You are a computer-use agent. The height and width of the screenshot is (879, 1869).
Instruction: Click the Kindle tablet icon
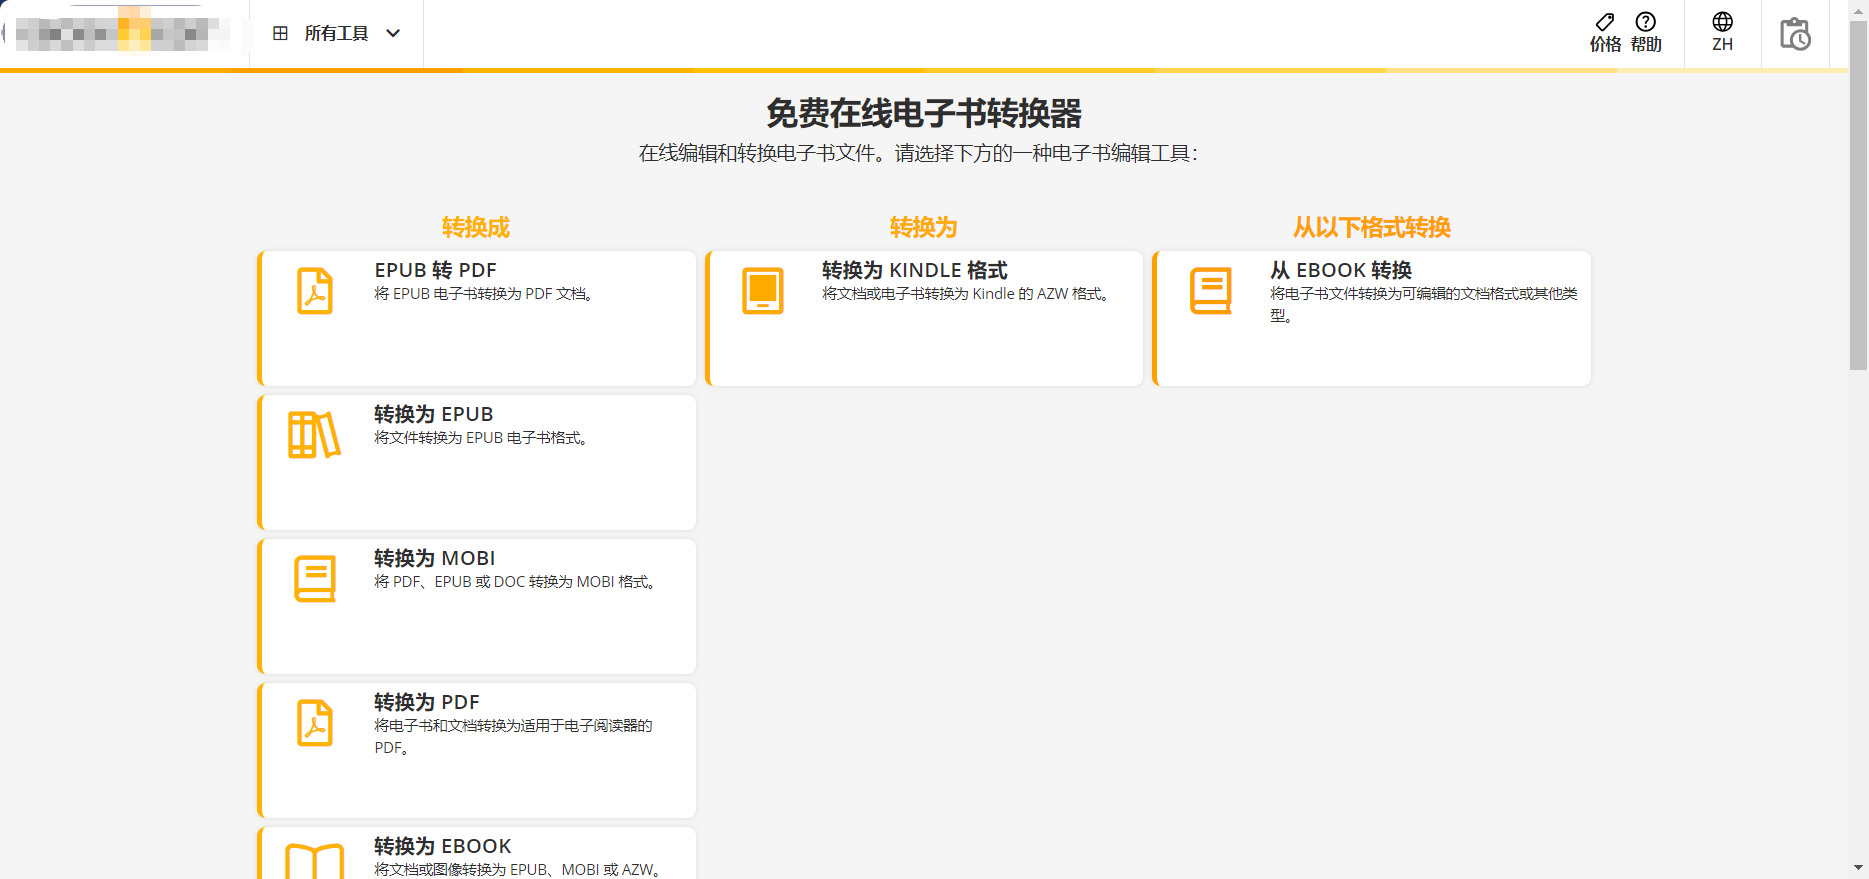(762, 291)
